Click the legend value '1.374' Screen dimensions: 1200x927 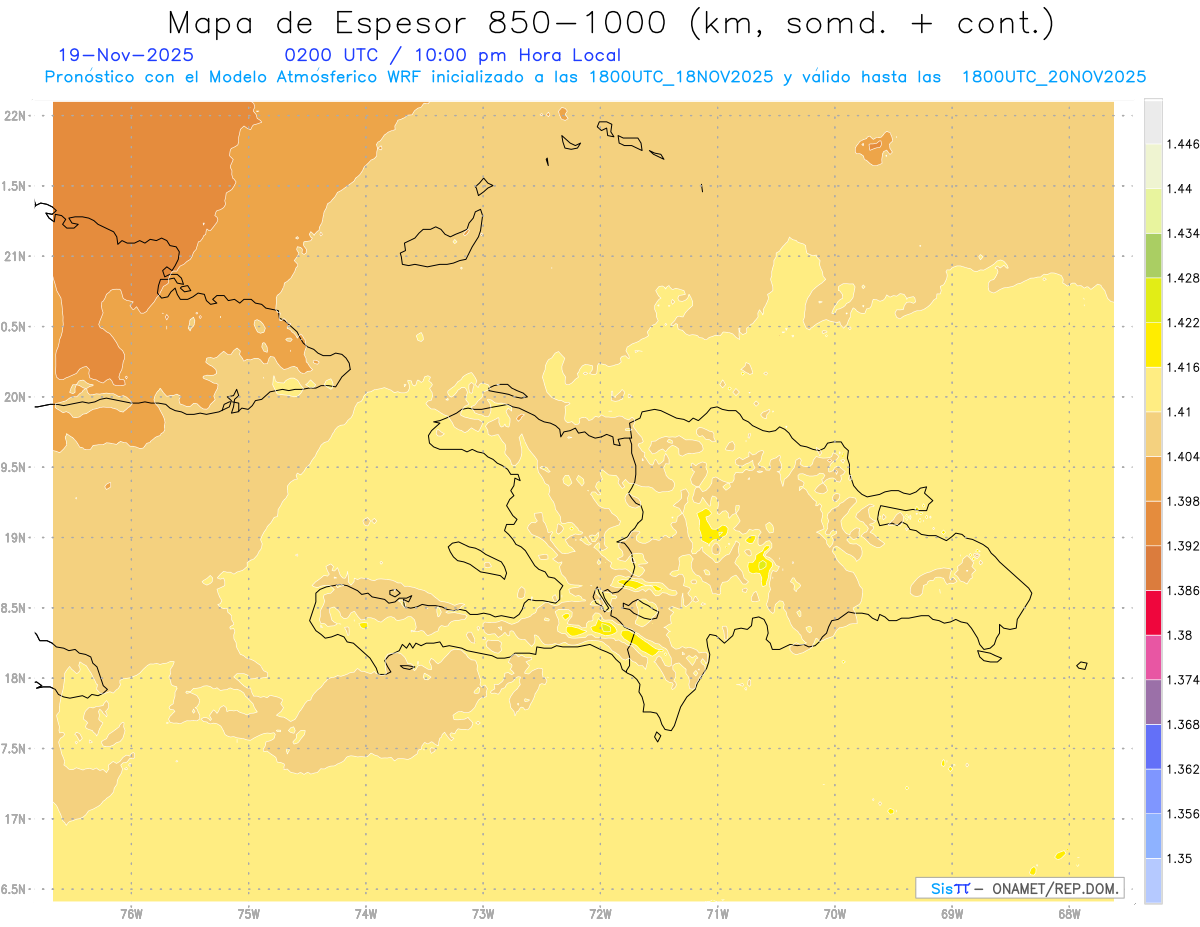click(x=1183, y=680)
